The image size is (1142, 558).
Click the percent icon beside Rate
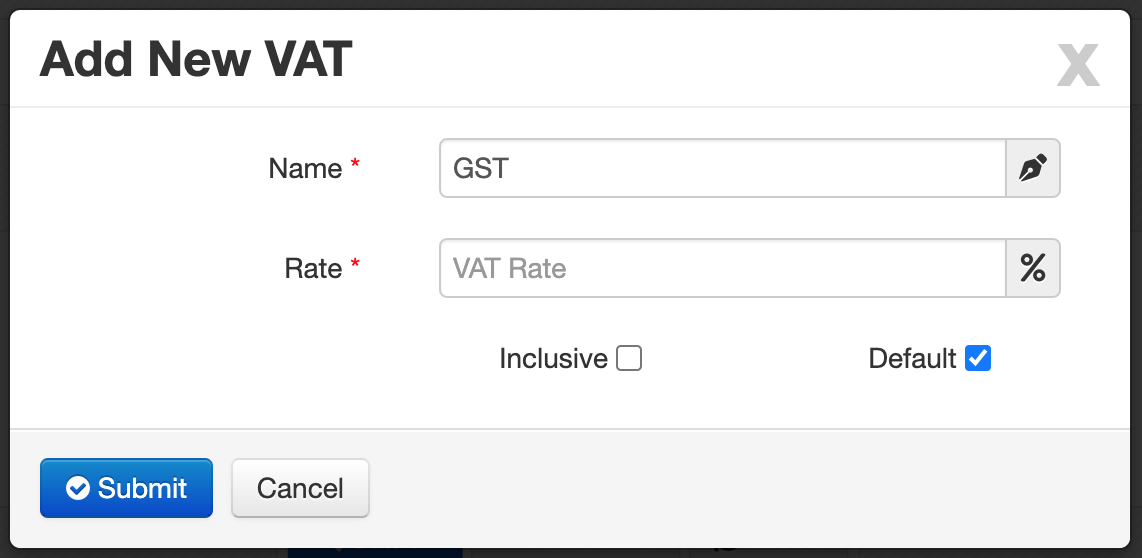pyautogui.click(x=1033, y=268)
